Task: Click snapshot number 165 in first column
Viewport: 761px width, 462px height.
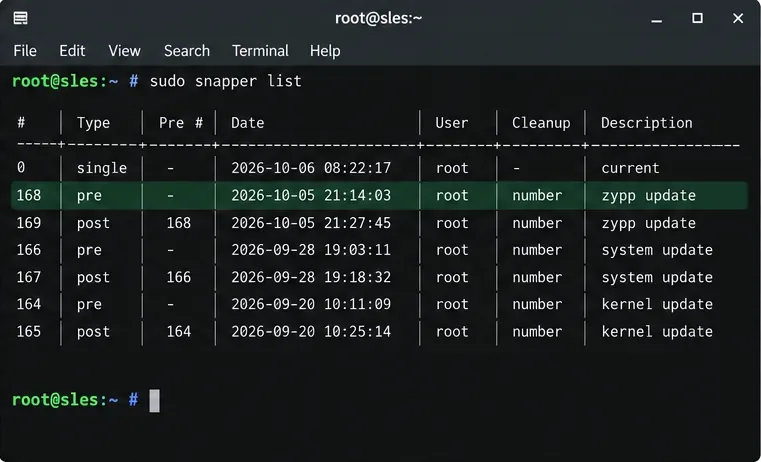Action: [29, 332]
